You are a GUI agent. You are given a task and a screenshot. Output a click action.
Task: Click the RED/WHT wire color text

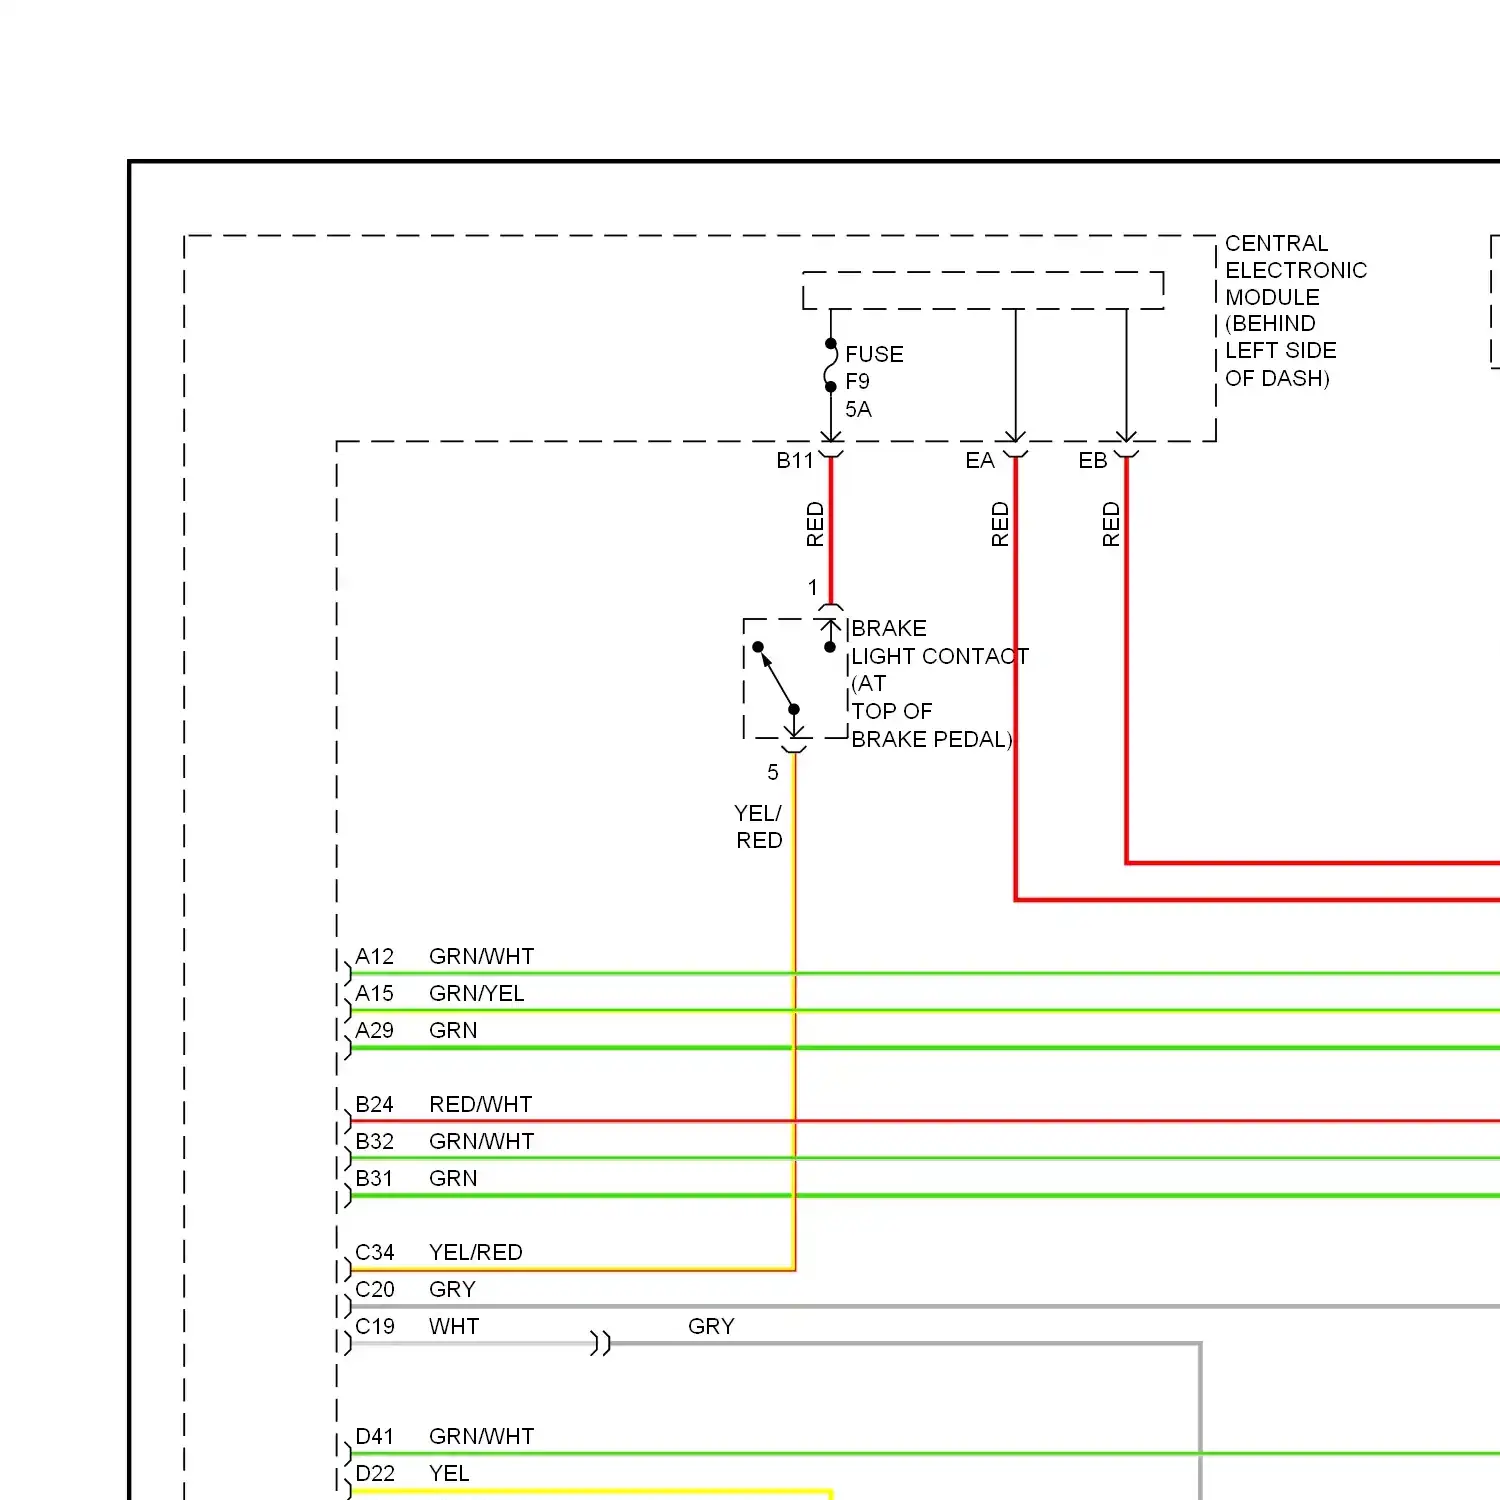pos(481,1105)
